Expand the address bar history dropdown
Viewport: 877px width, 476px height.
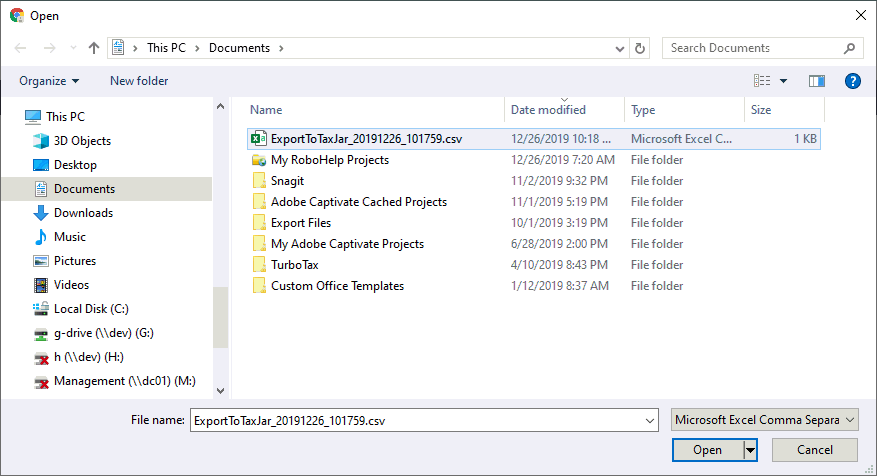point(619,48)
